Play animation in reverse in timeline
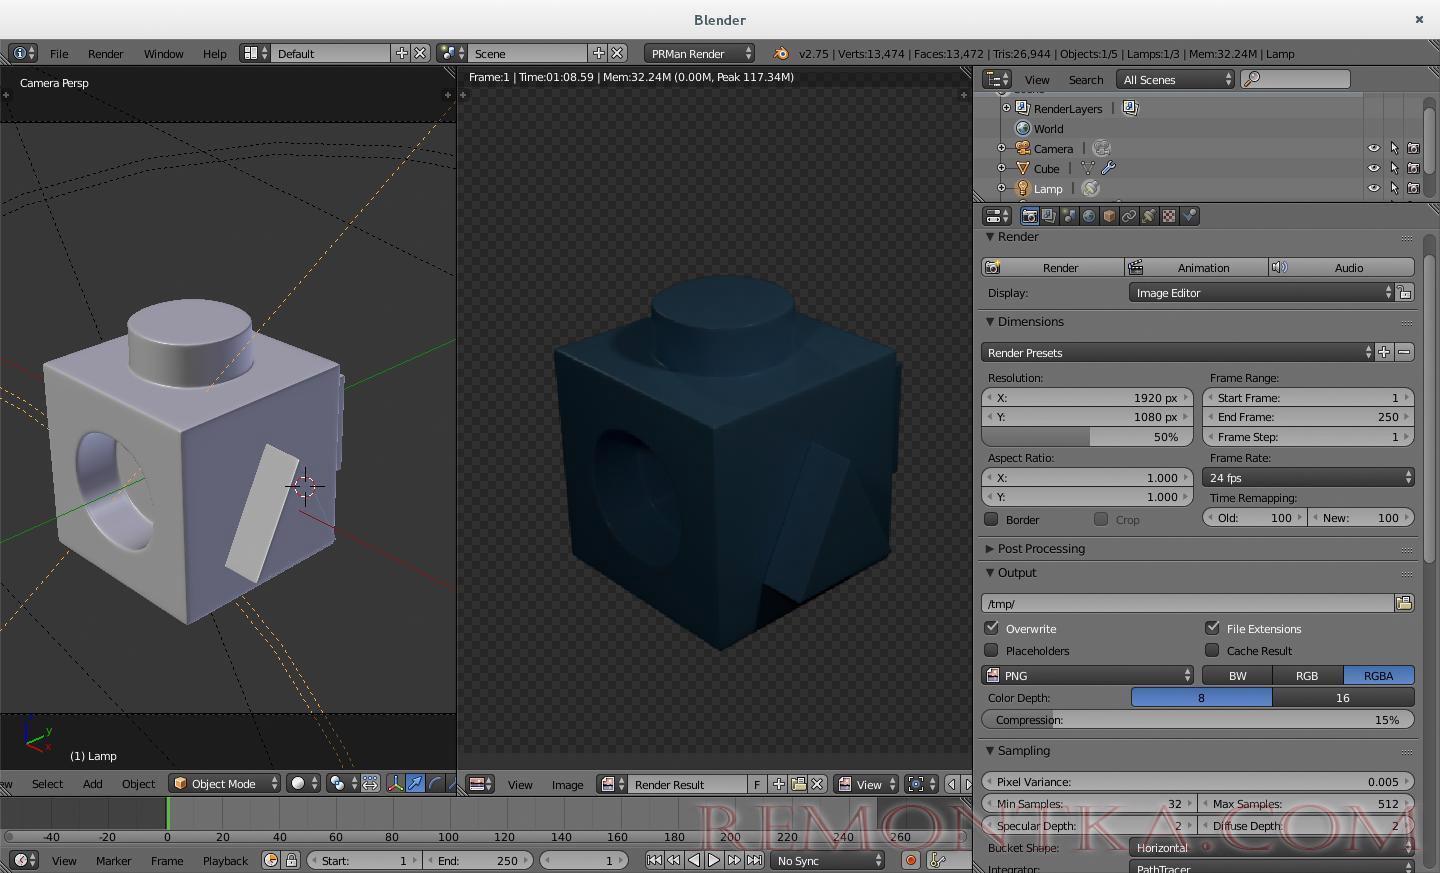Viewport: 1440px width, 873px height. tap(694, 860)
